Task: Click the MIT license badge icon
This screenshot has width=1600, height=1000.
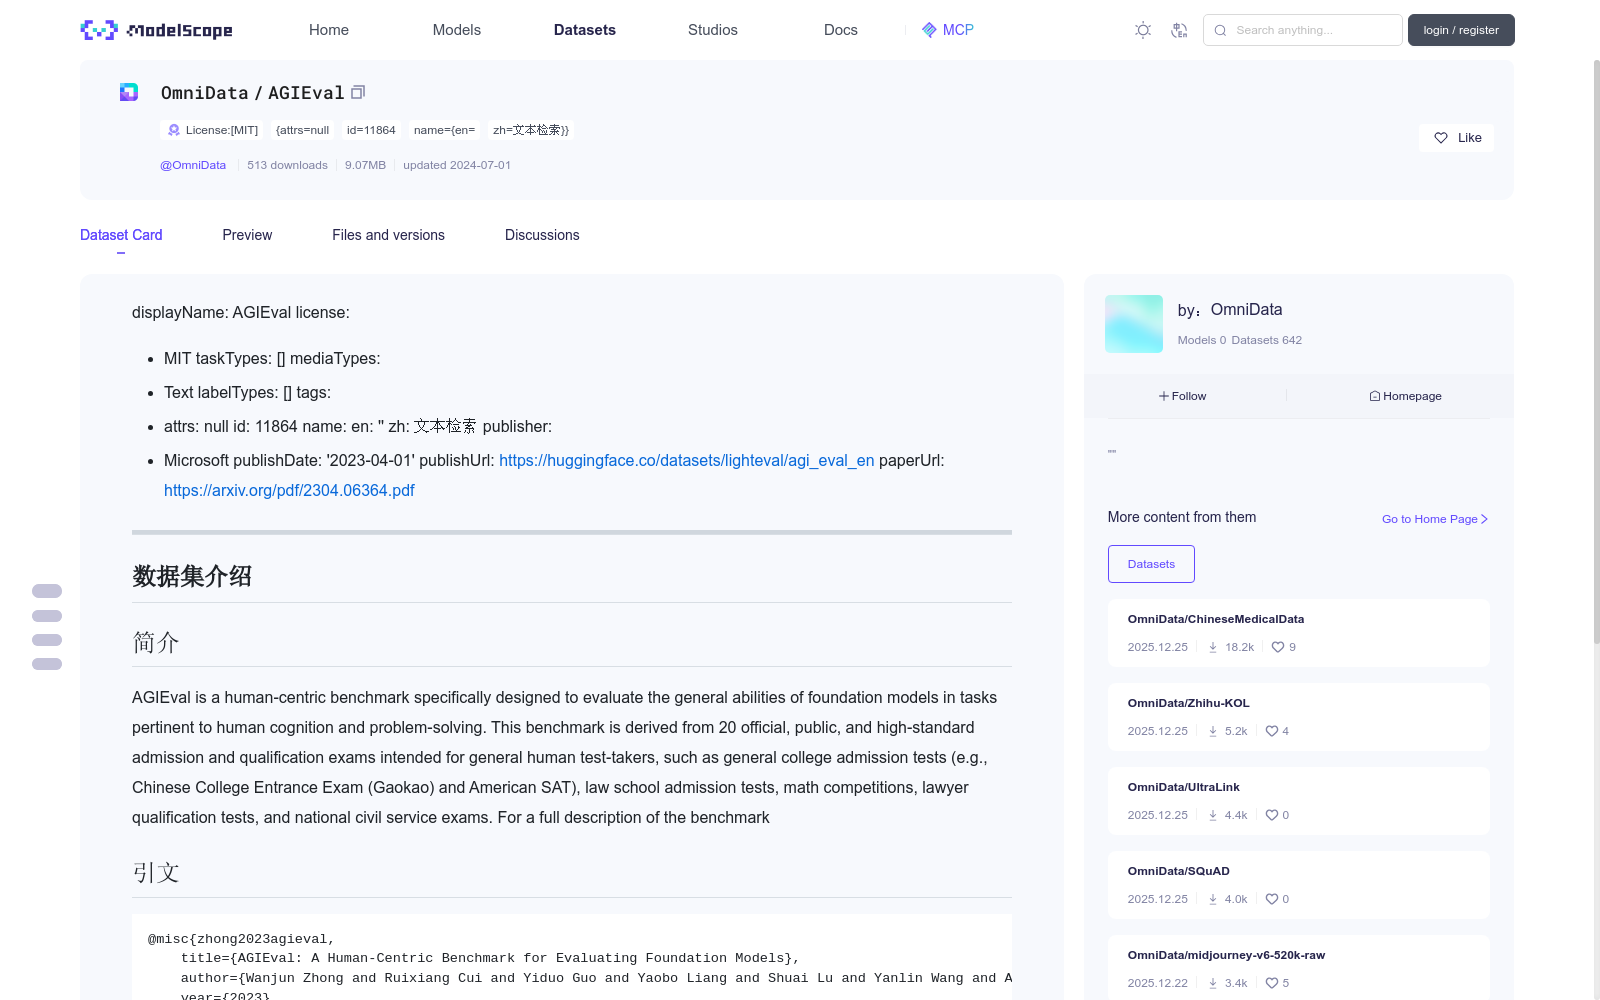Action: click(x=174, y=130)
